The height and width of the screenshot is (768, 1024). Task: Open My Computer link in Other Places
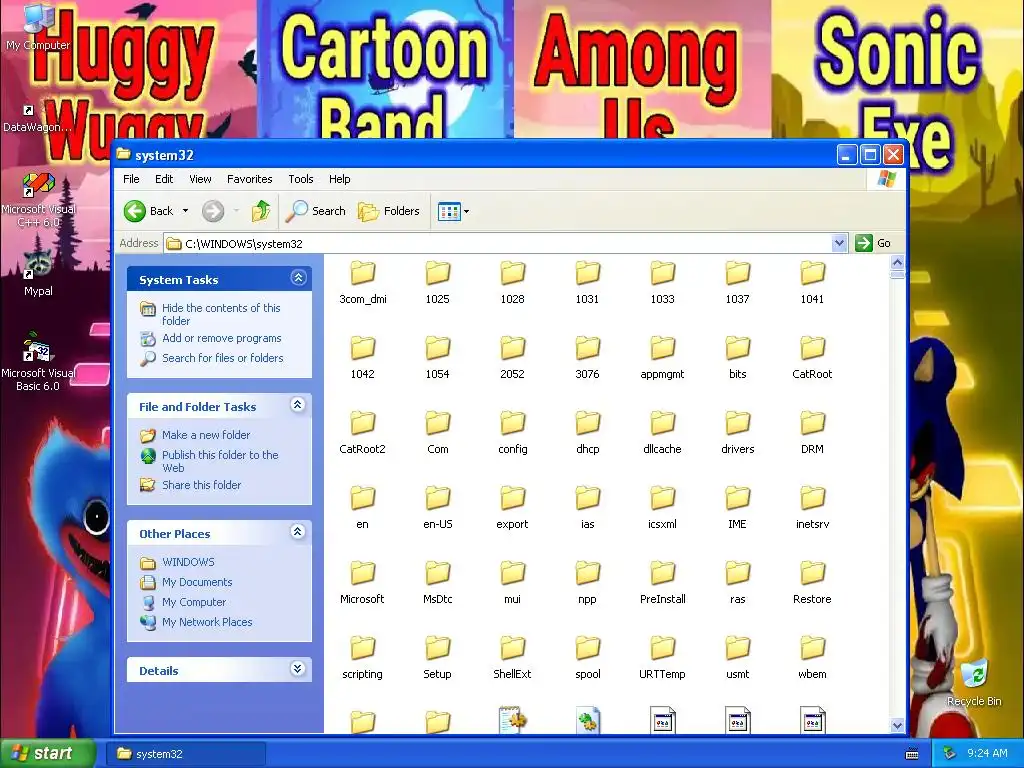194,602
